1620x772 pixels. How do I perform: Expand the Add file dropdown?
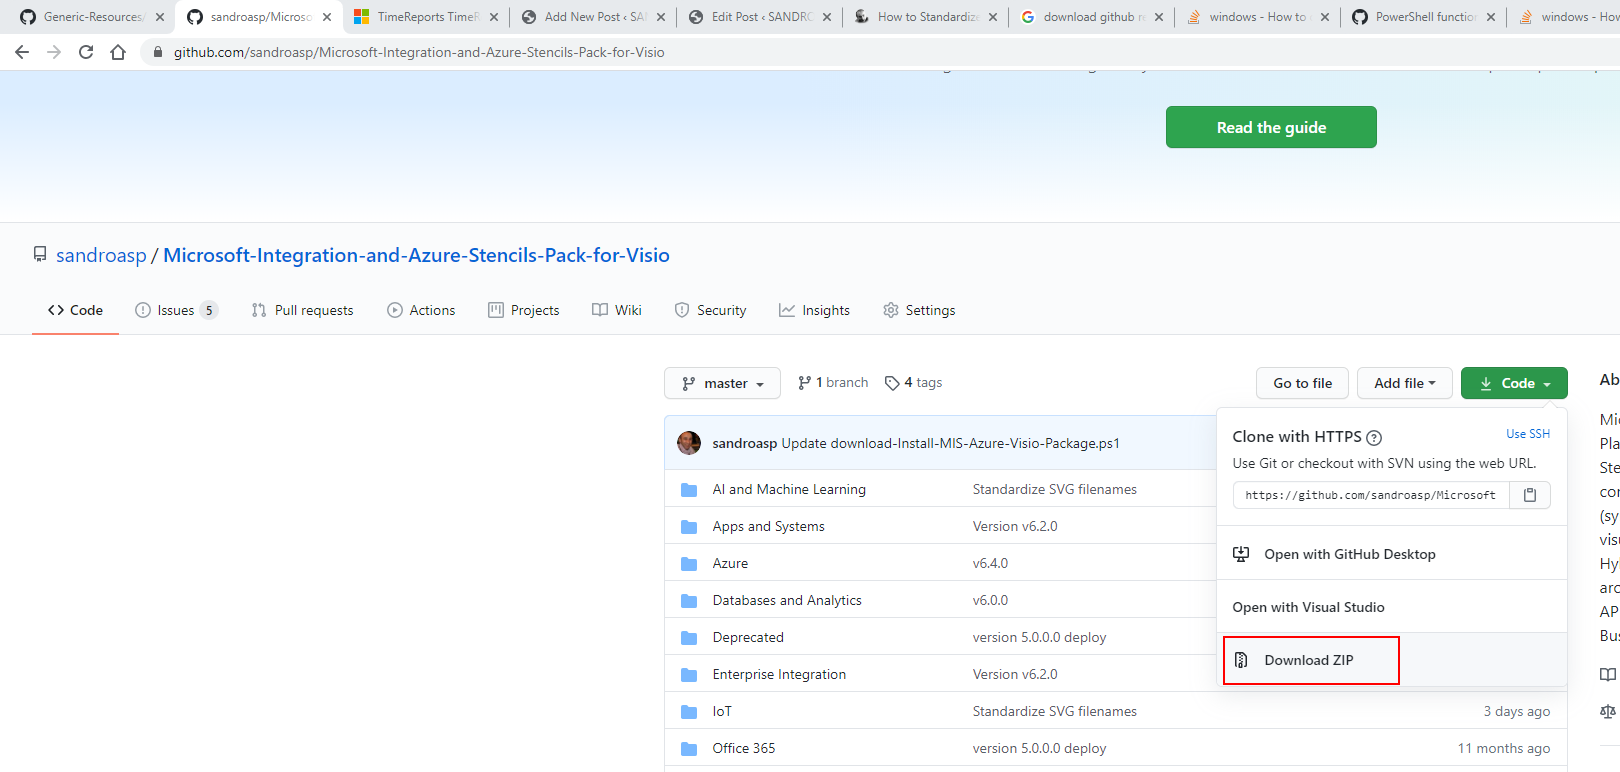tap(1404, 383)
